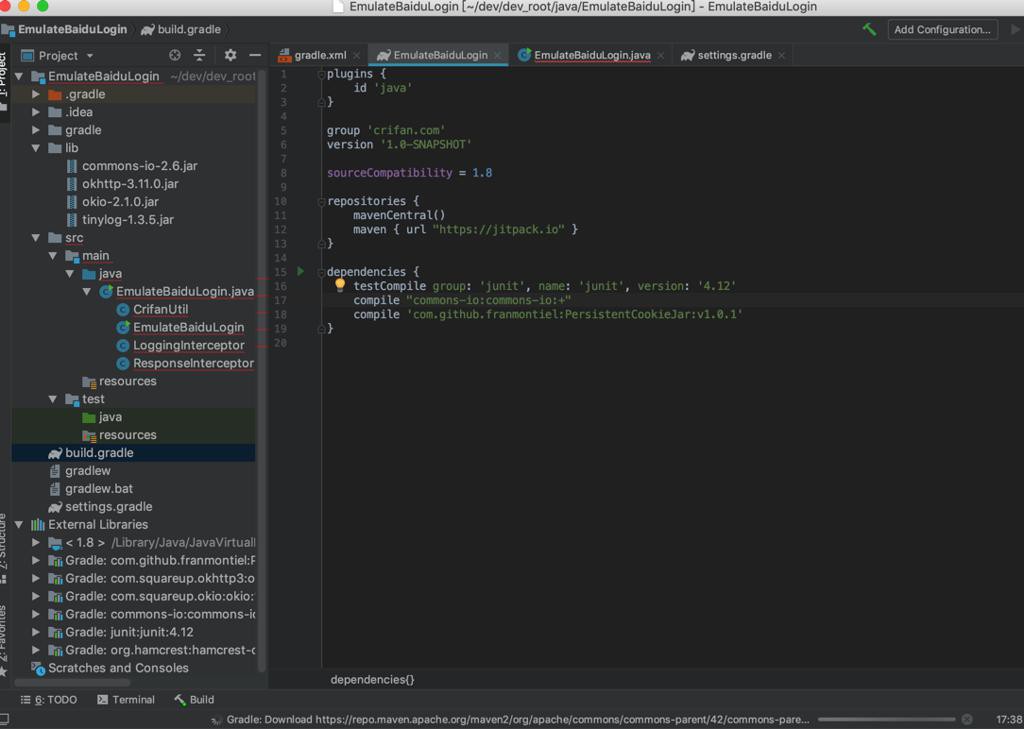
Task: Click the Add Configuration button
Action: point(942,30)
